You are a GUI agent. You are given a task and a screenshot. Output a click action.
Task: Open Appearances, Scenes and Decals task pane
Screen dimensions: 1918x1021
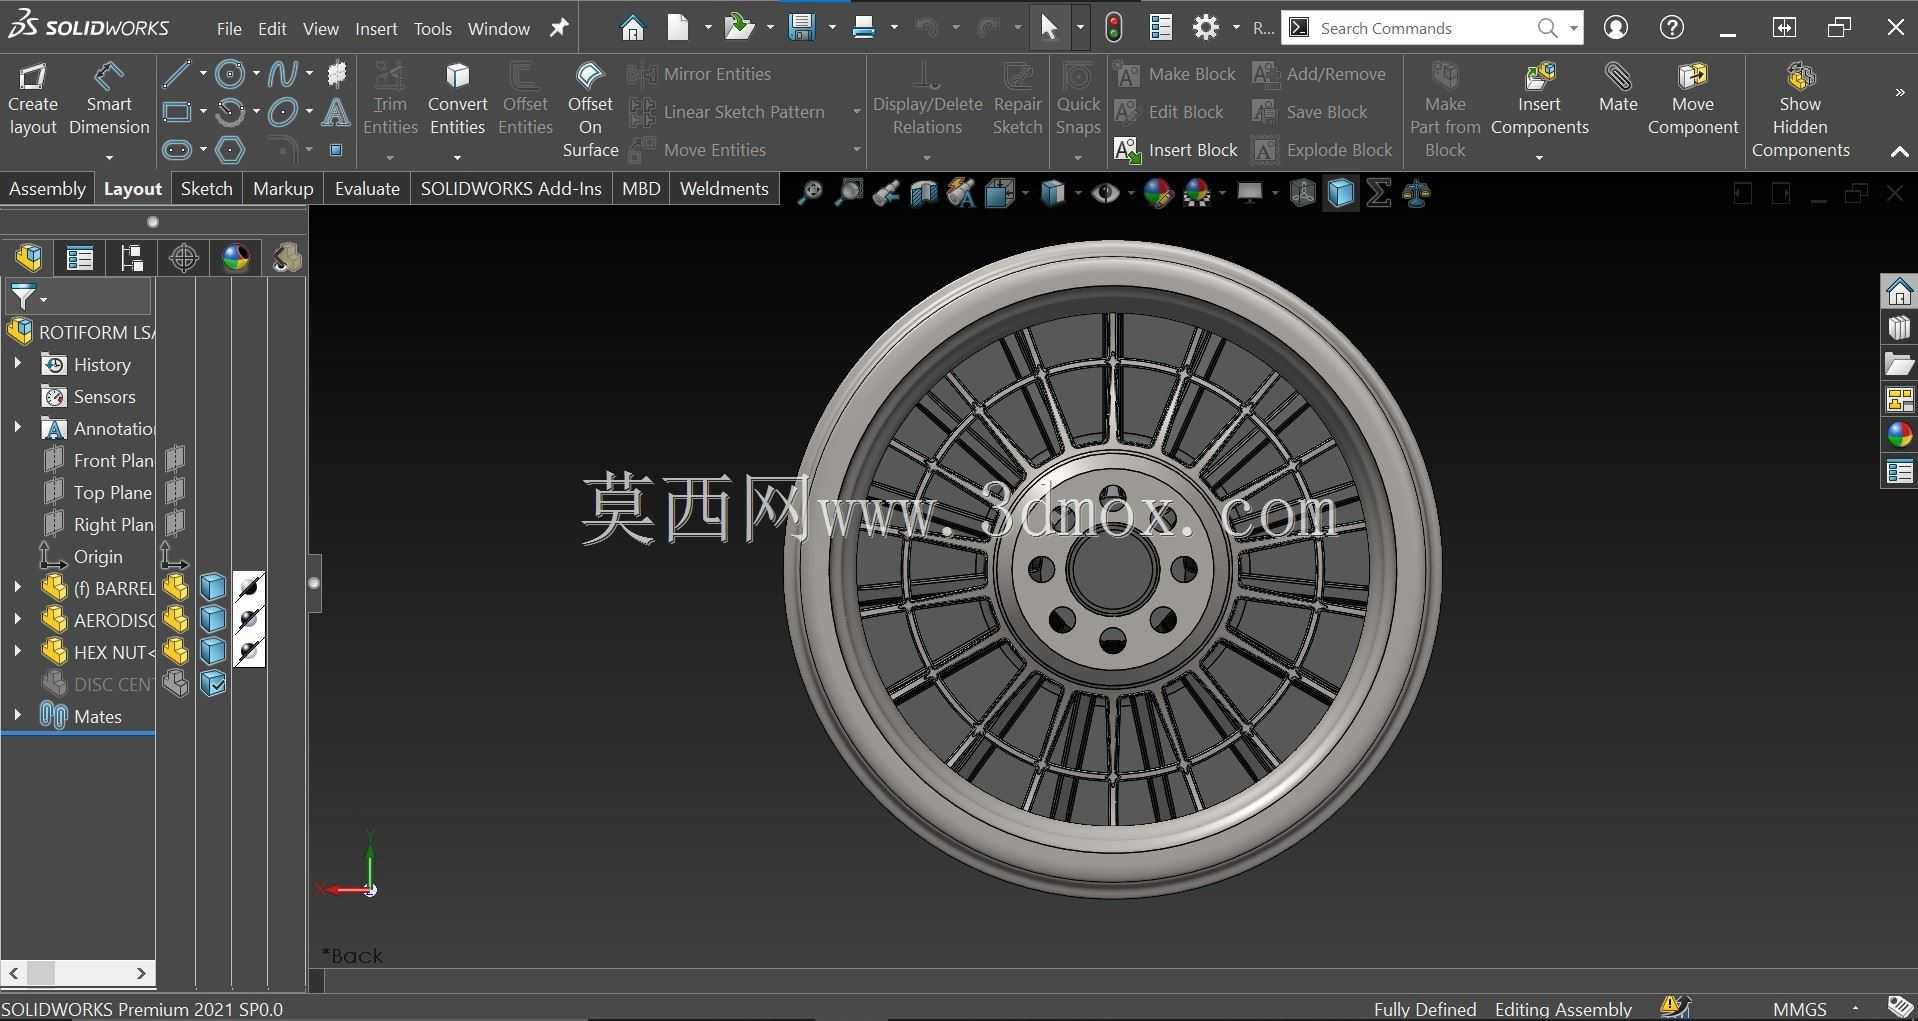pyautogui.click(x=1899, y=435)
